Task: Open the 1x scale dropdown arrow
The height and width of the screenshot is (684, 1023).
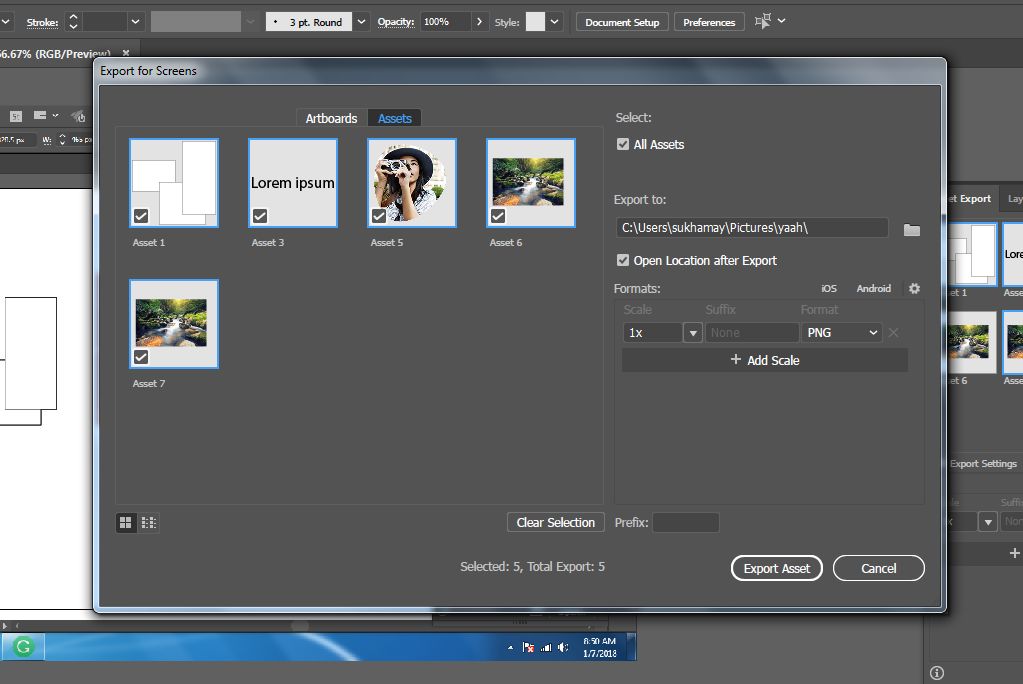Action: tap(693, 333)
